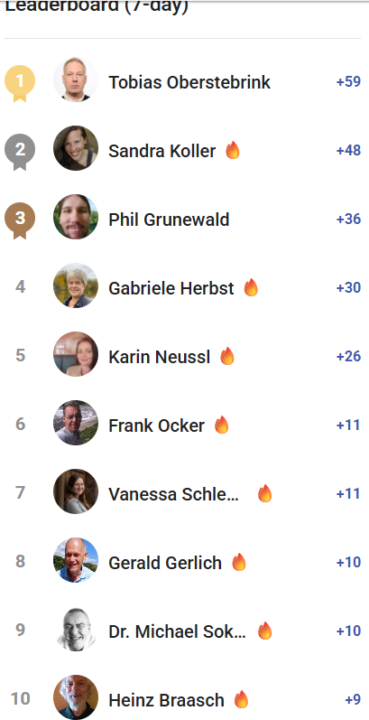This screenshot has width=369, height=720.
Task: Open the Tobias Oberstebrink name link
Action: click(190, 83)
